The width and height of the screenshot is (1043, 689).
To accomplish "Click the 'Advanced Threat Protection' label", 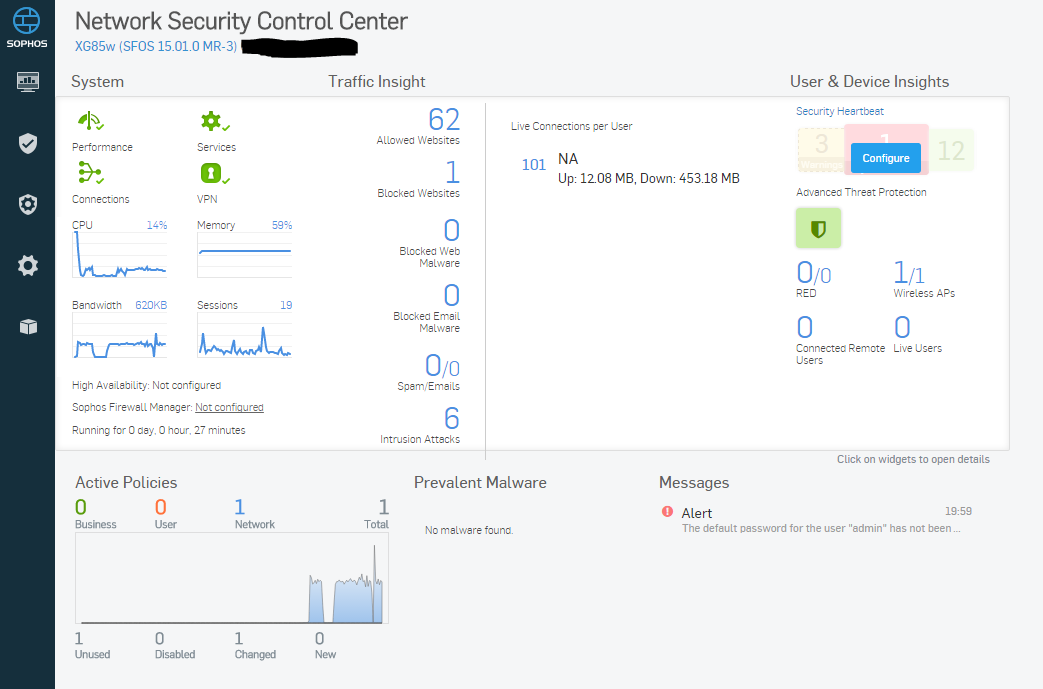I will point(861,192).
